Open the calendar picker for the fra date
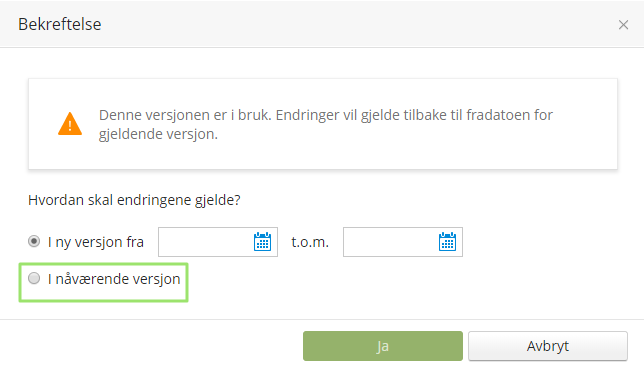Image resolution: width=644 pixels, height=377 pixels. [262, 241]
